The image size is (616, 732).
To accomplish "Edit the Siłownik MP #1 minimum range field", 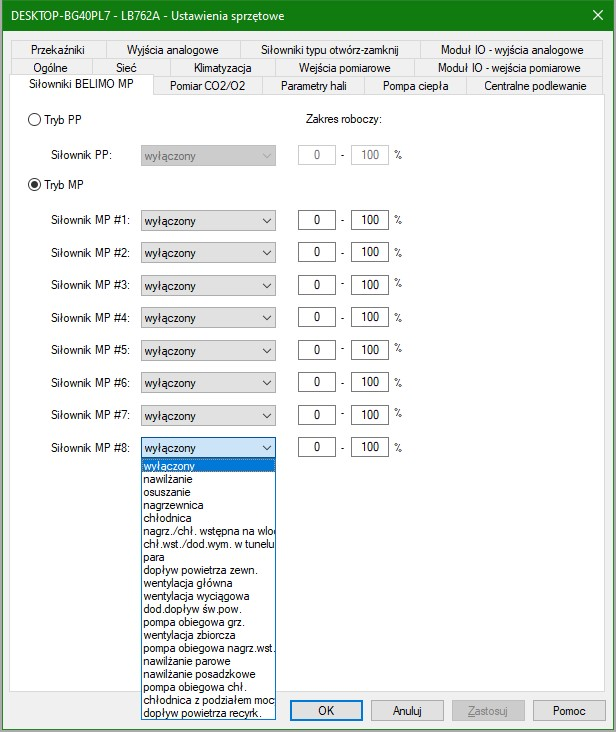I will (317, 220).
